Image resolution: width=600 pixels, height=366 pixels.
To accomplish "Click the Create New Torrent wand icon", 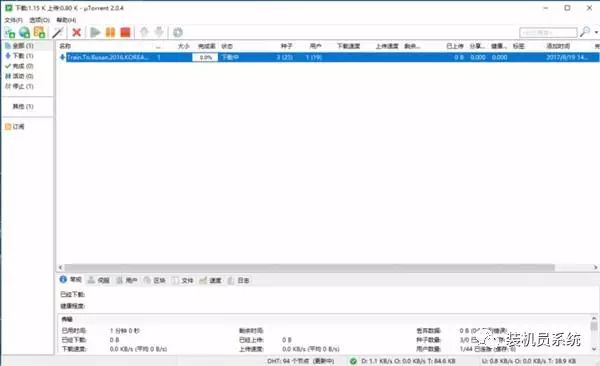I will (x=58, y=33).
